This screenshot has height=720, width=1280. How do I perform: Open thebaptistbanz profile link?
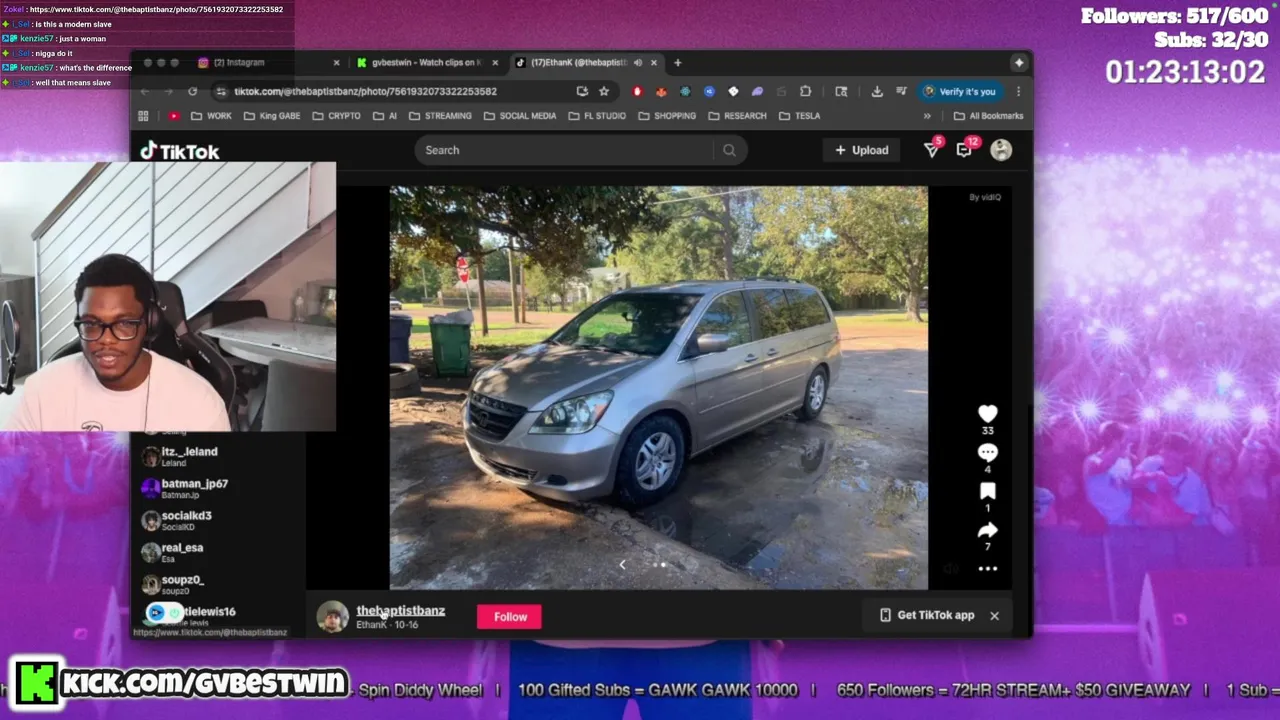click(400, 611)
